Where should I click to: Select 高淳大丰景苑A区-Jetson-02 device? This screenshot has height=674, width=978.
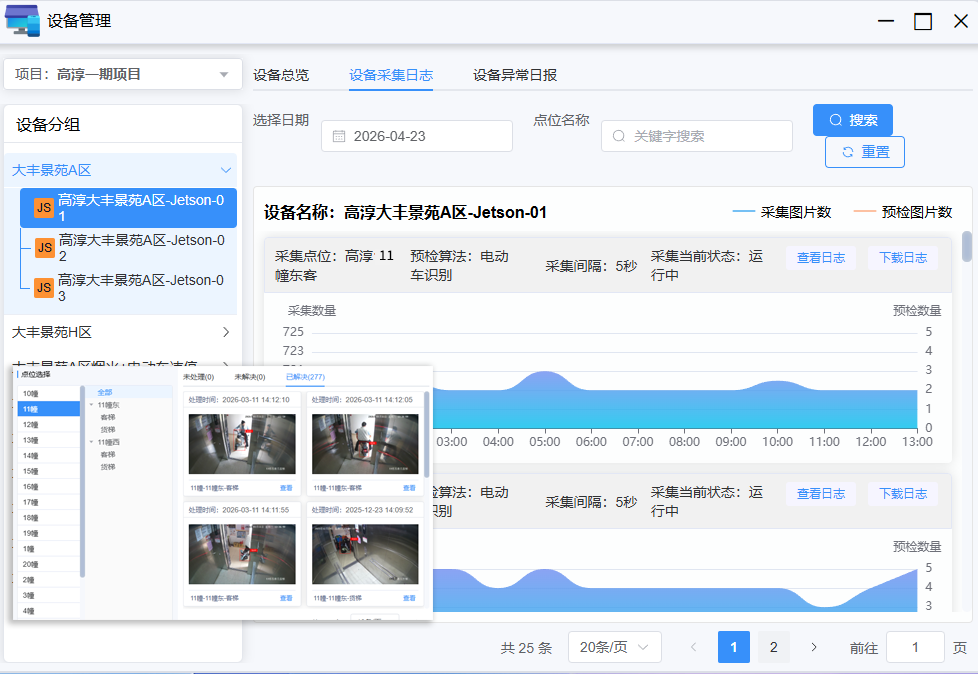[x=128, y=248]
